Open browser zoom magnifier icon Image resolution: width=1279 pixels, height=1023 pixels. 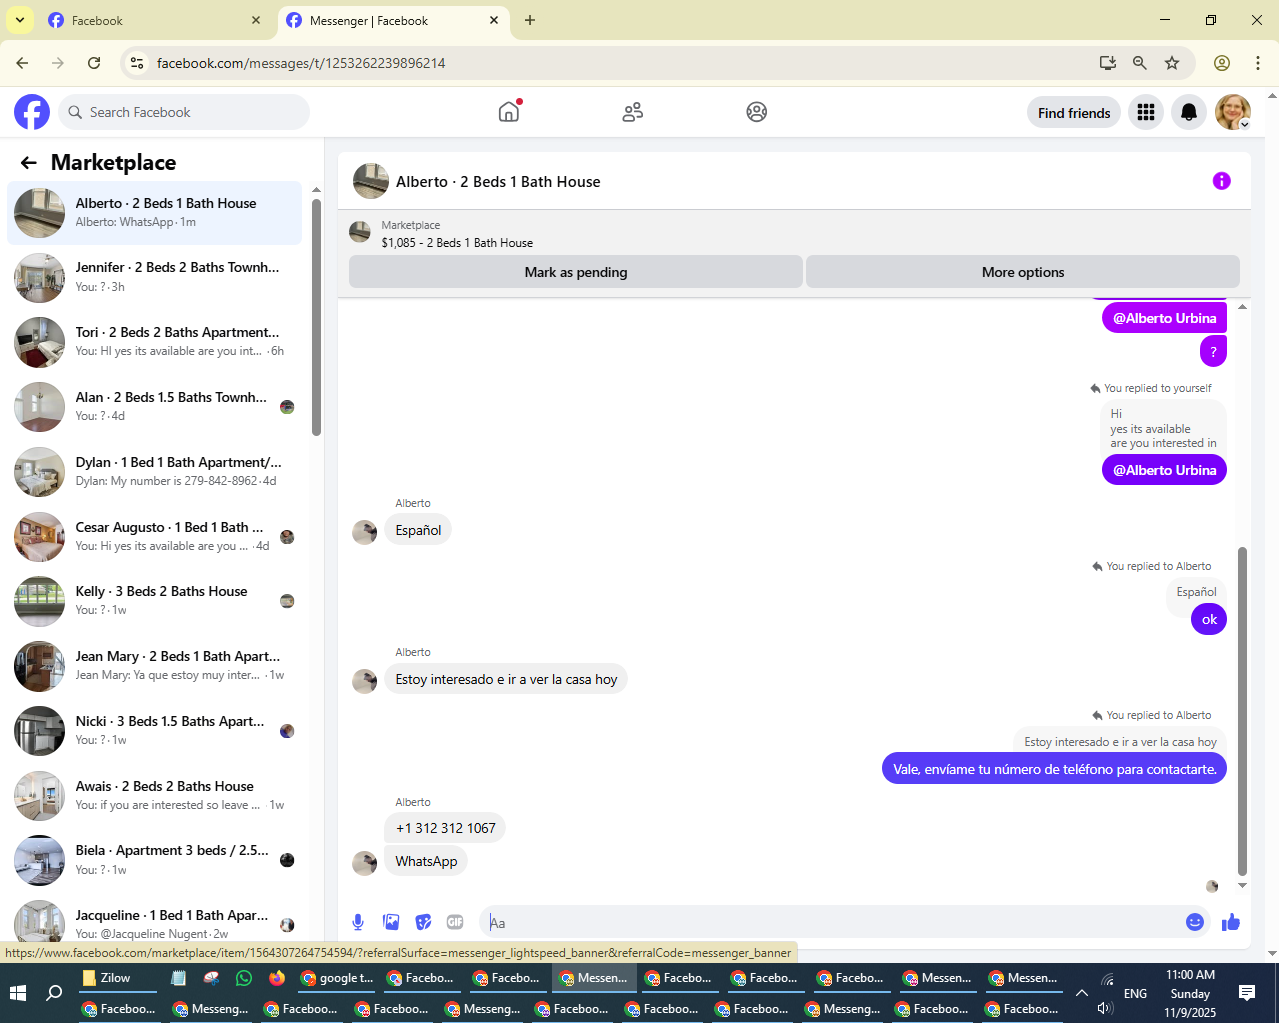click(1139, 63)
